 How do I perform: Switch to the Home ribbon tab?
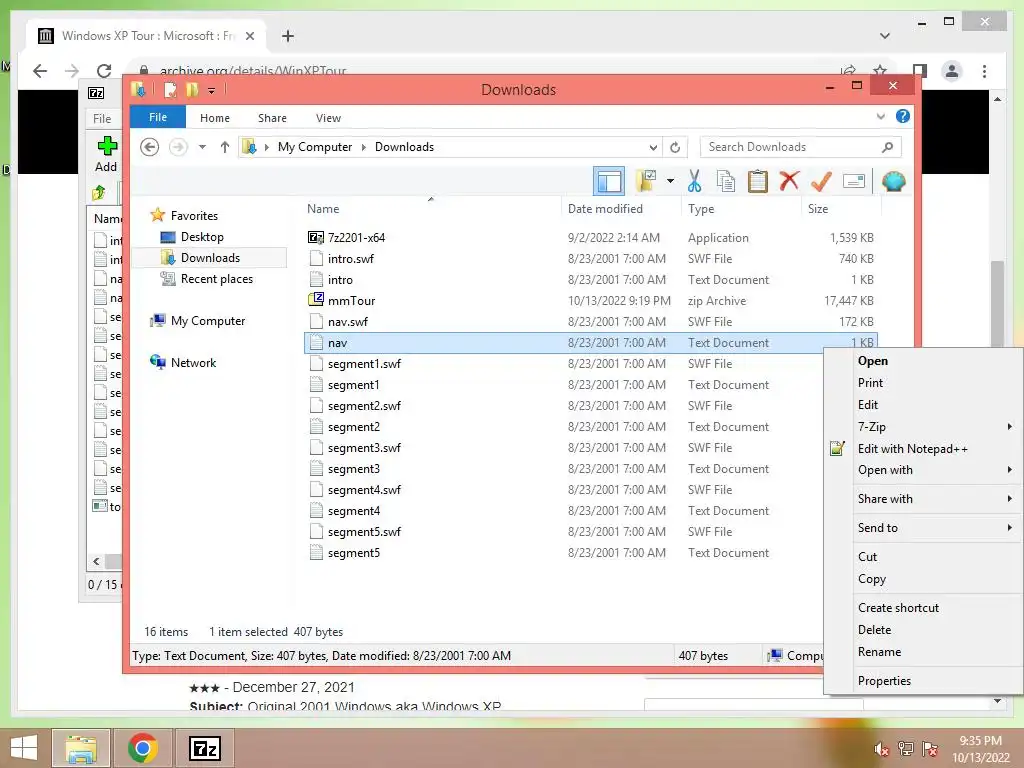click(215, 118)
